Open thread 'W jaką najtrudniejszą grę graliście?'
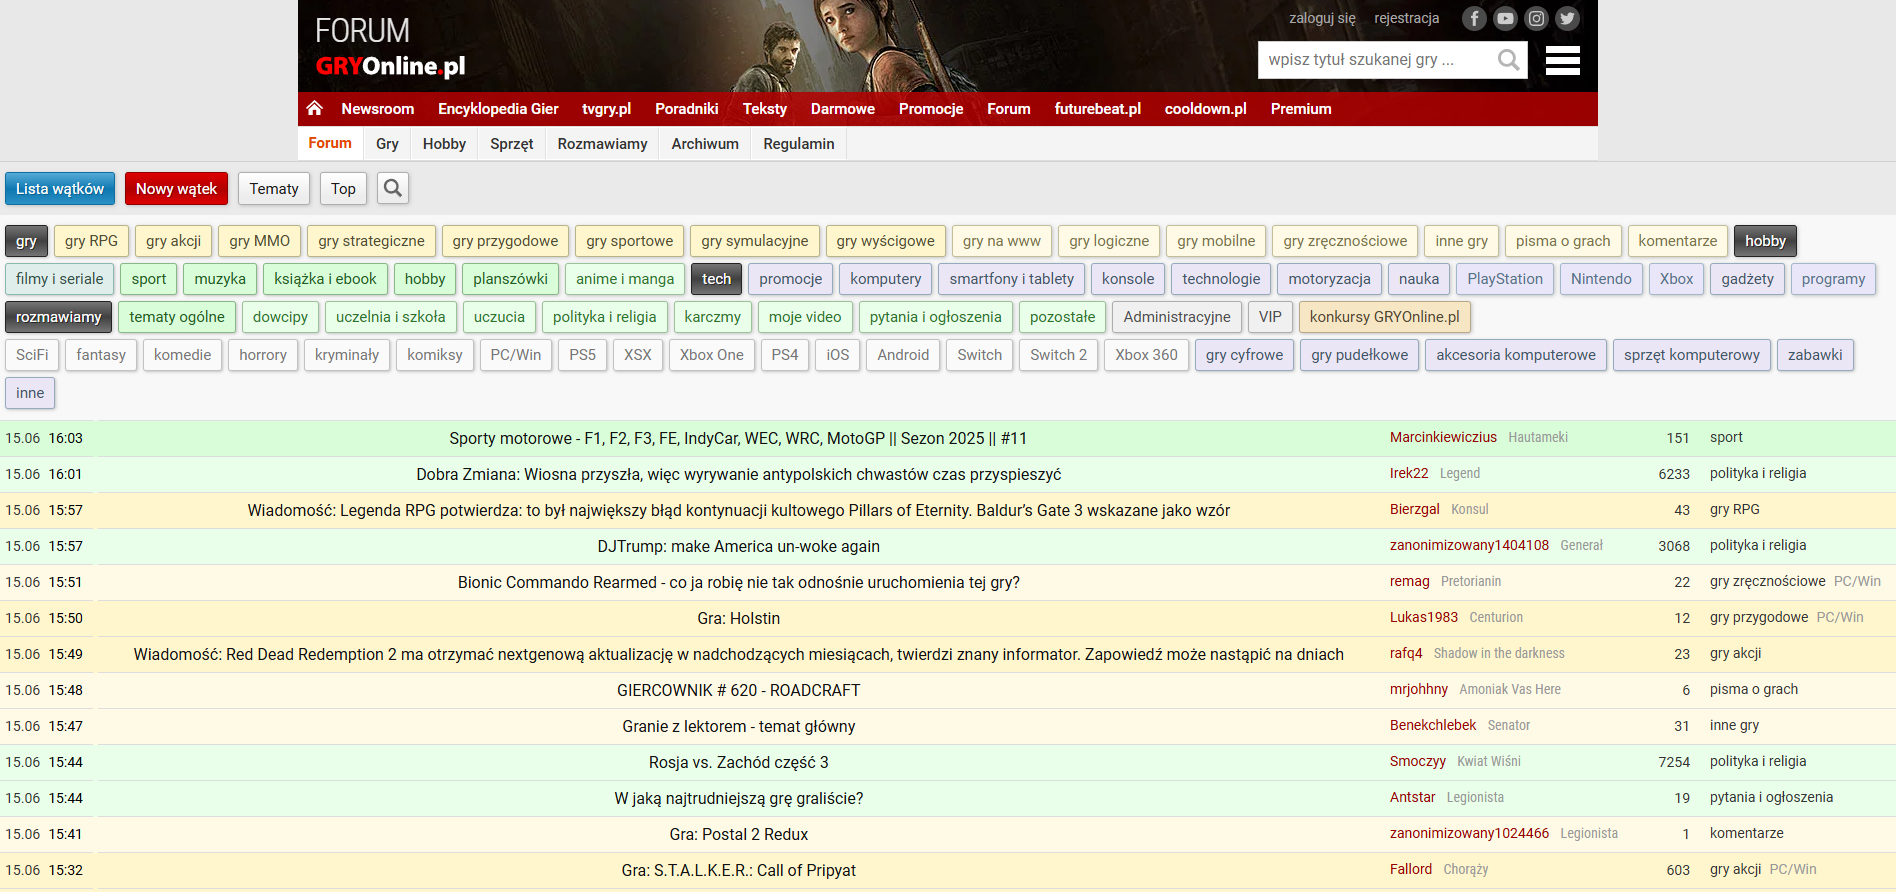 [739, 798]
